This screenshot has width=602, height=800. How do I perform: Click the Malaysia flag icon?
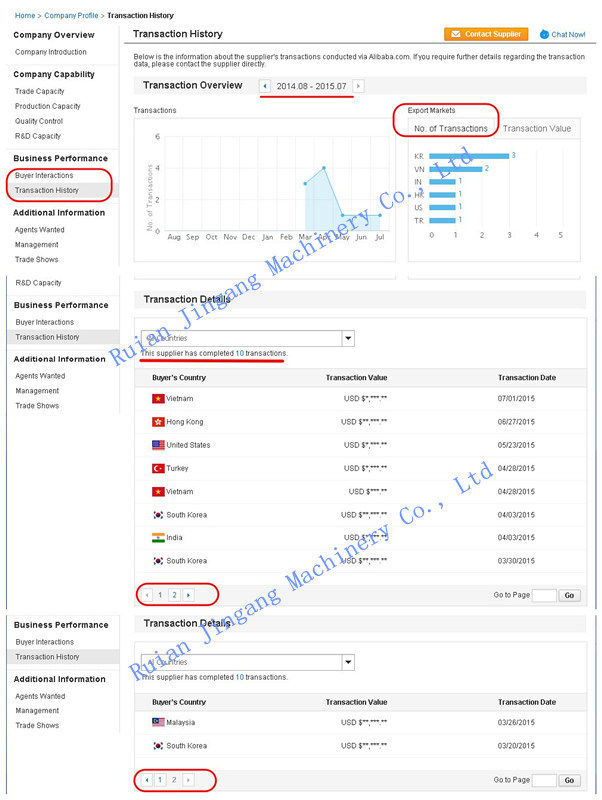click(x=158, y=722)
